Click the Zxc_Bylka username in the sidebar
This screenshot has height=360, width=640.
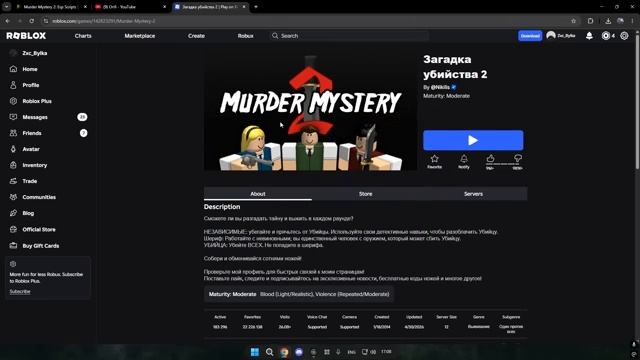coord(35,53)
